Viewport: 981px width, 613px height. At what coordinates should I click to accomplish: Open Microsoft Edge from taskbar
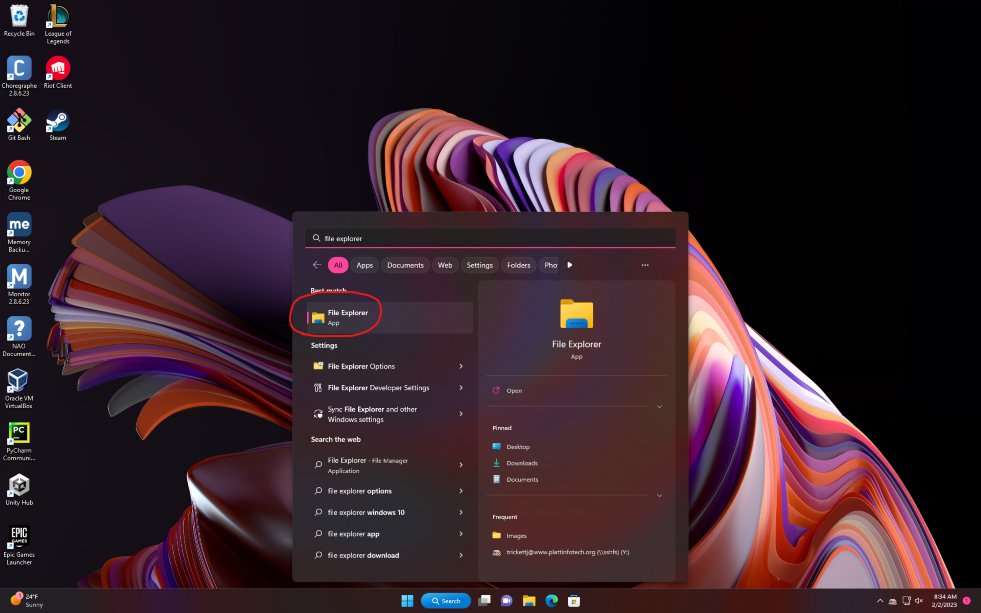[552, 600]
